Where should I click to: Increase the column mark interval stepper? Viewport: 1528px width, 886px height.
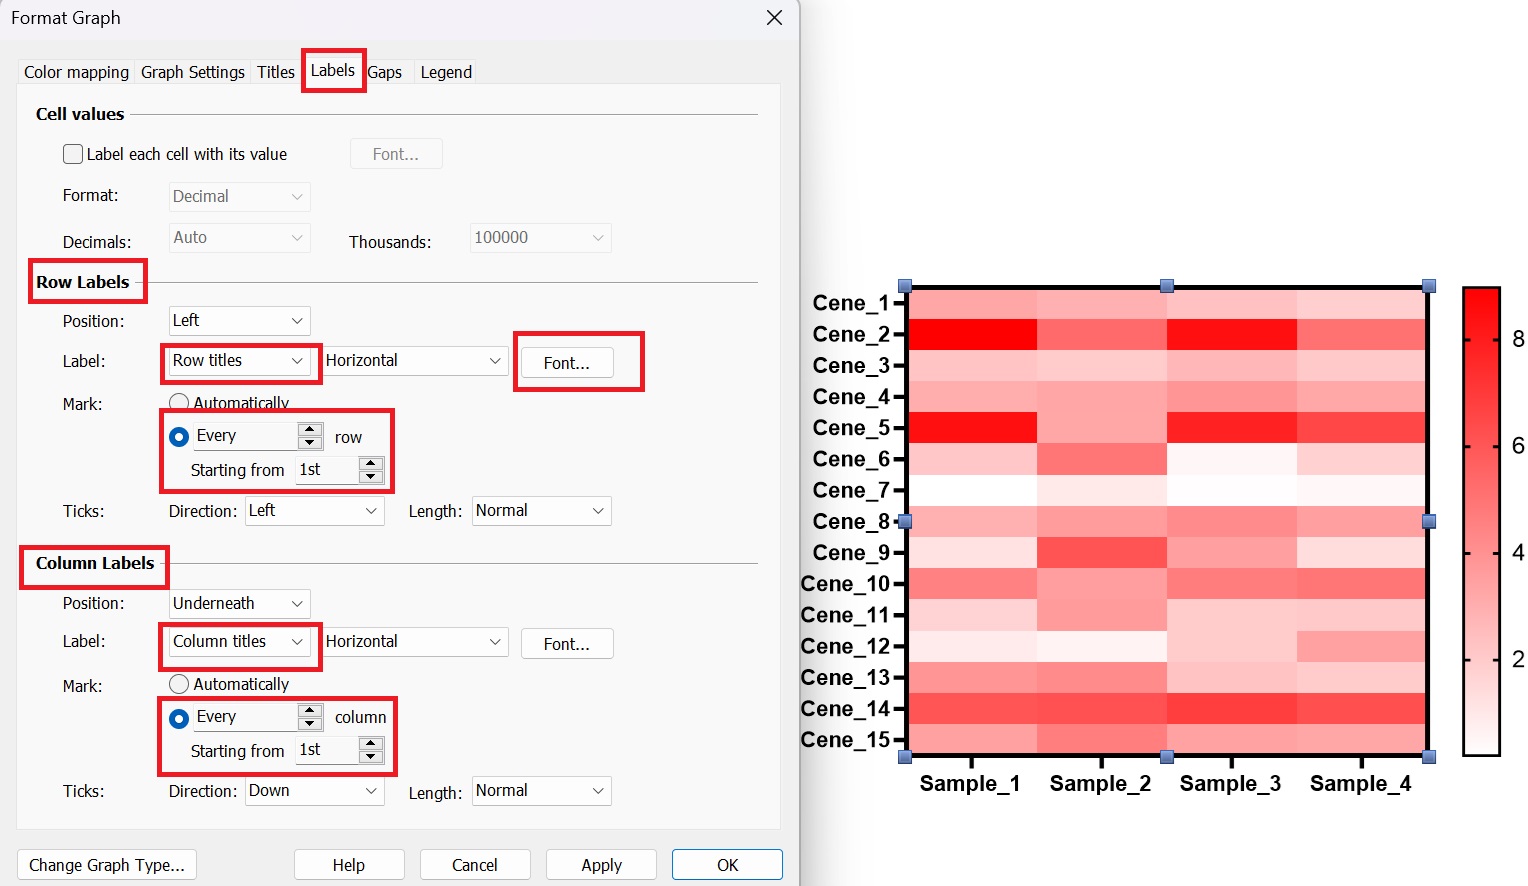pyautogui.click(x=310, y=711)
